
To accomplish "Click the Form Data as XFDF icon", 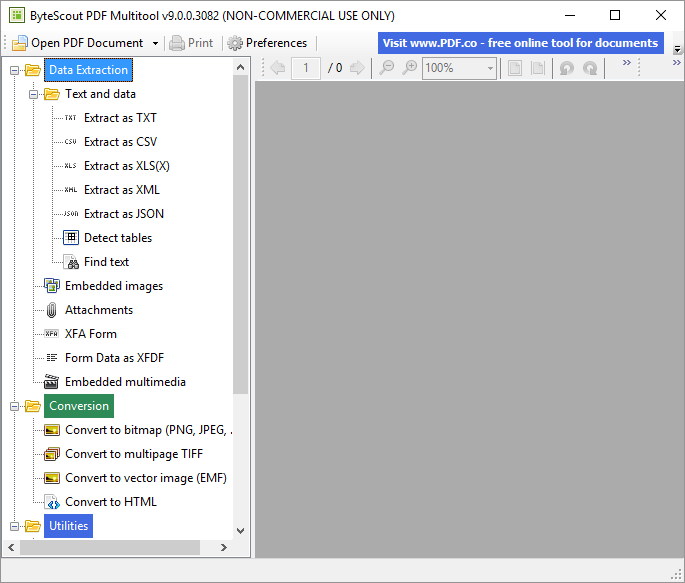I will coord(52,358).
